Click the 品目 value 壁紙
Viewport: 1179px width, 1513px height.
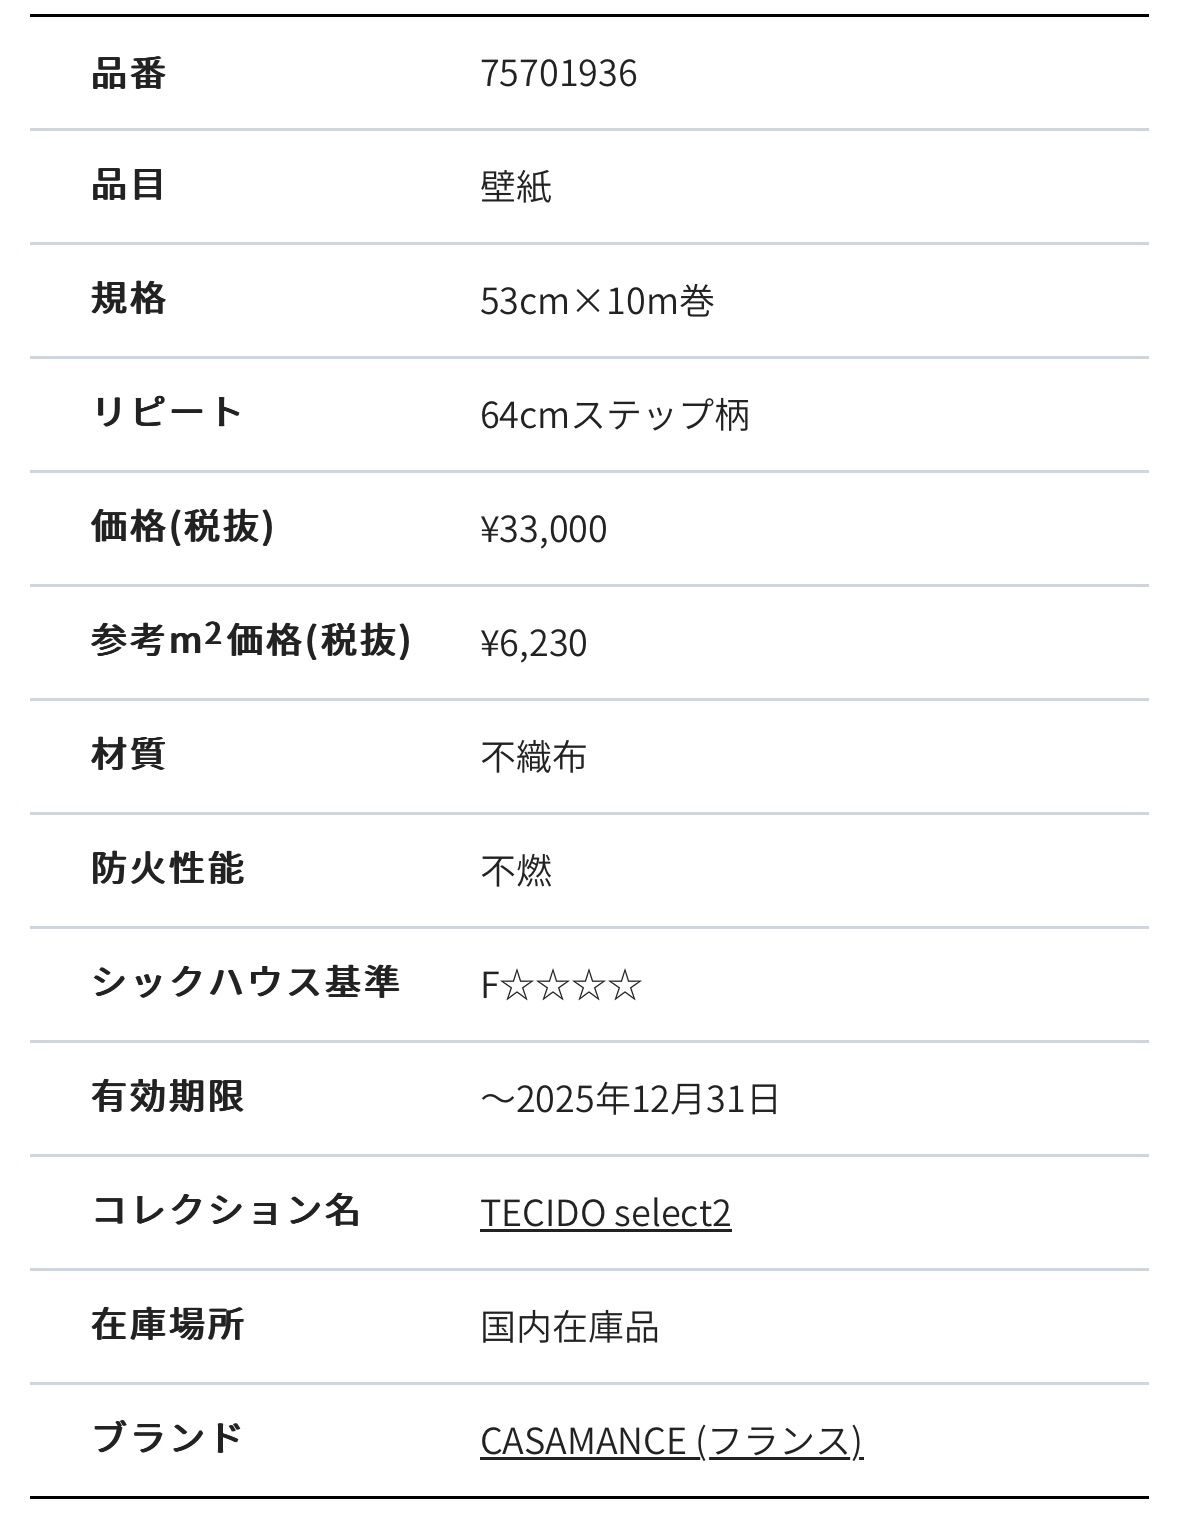516,187
